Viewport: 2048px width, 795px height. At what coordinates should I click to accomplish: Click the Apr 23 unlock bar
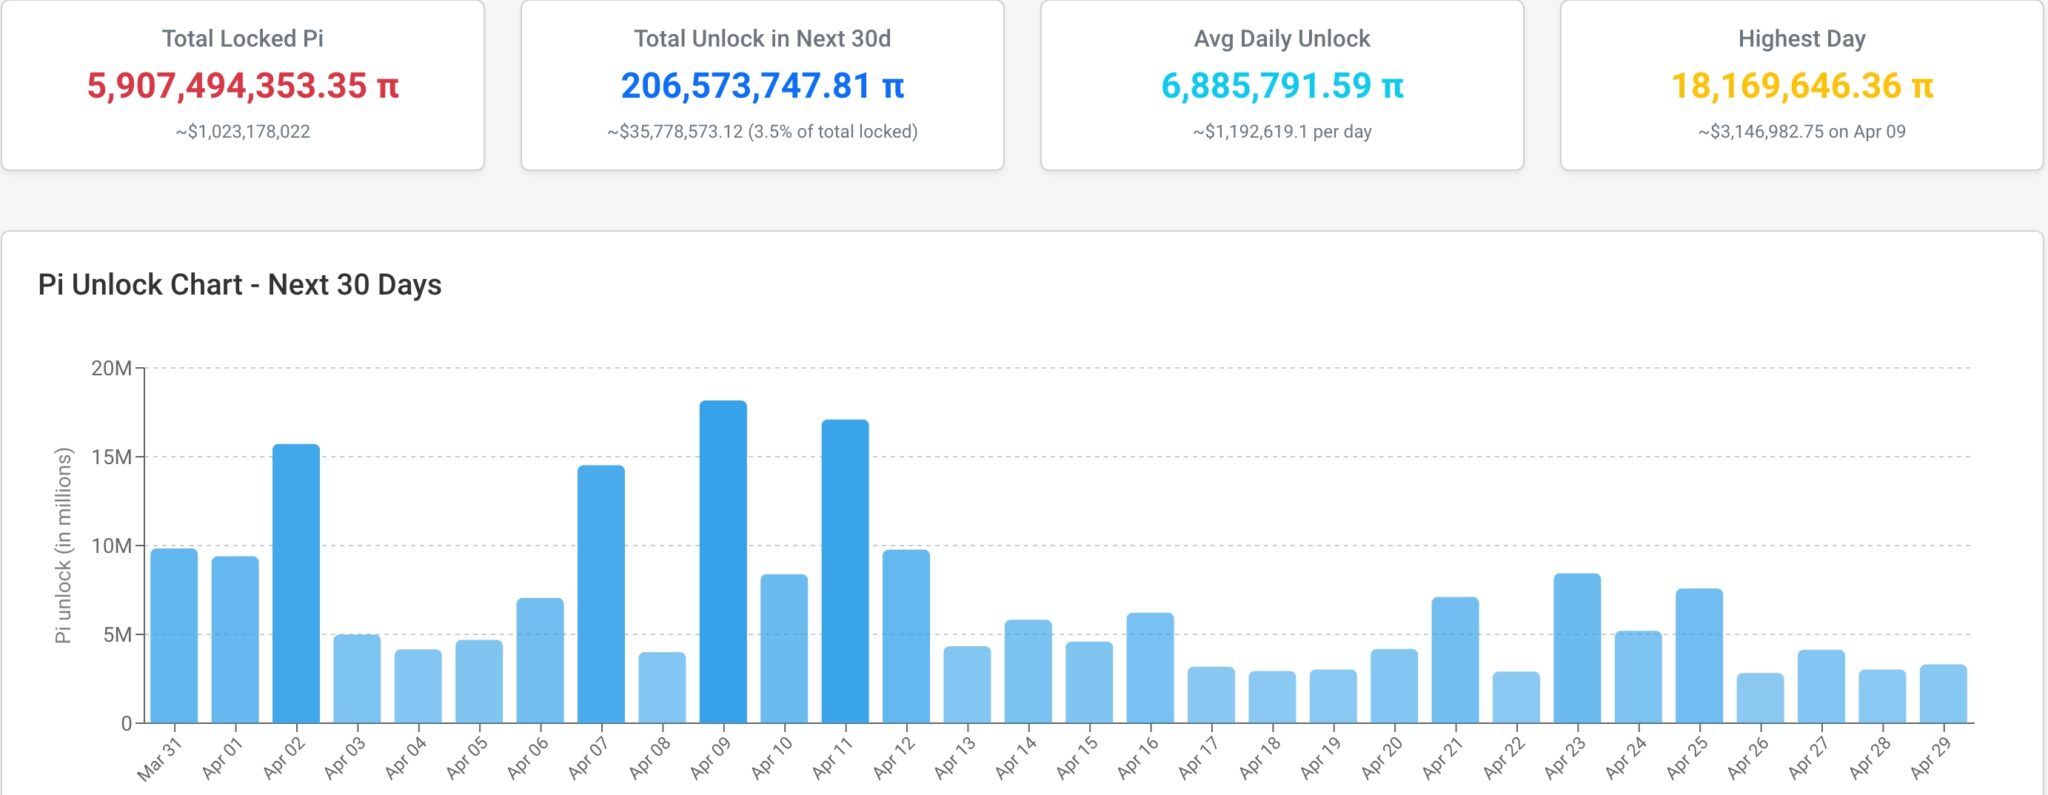pyautogui.click(x=1577, y=648)
